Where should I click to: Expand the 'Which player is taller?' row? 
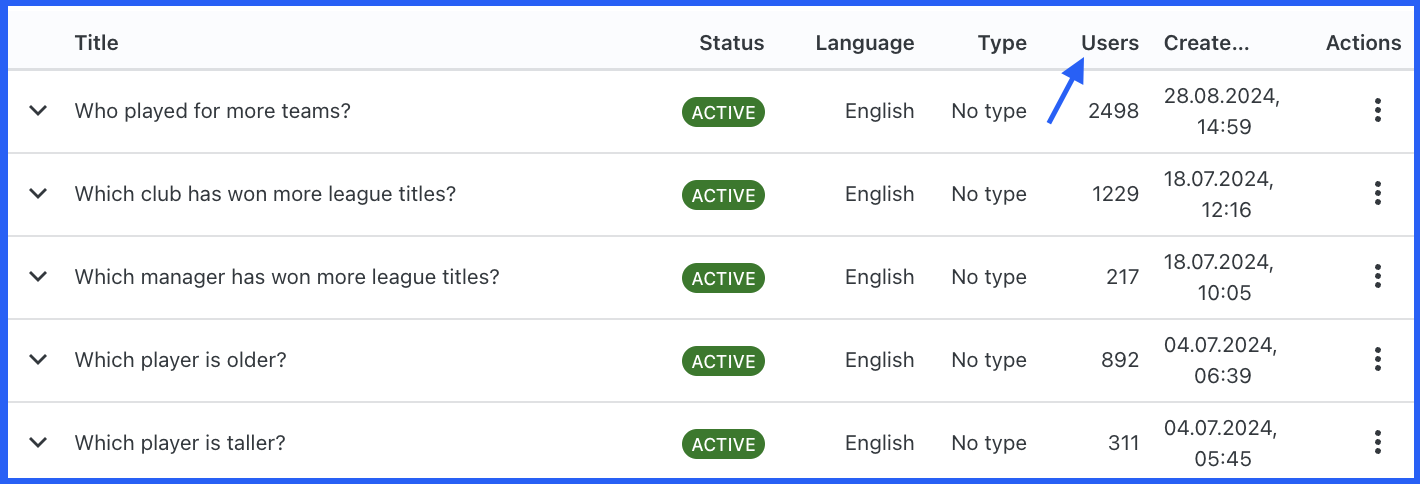[38, 443]
